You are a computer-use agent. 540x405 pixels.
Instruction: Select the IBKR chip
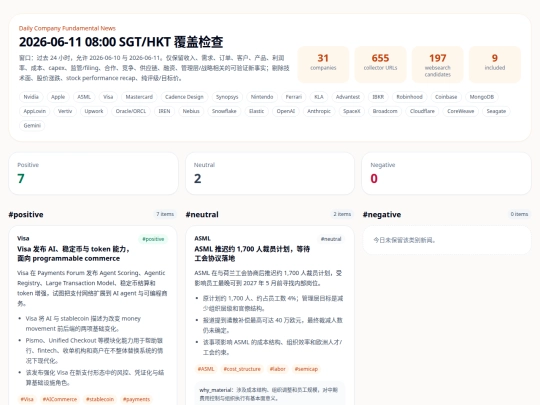pyautogui.click(x=378, y=97)
